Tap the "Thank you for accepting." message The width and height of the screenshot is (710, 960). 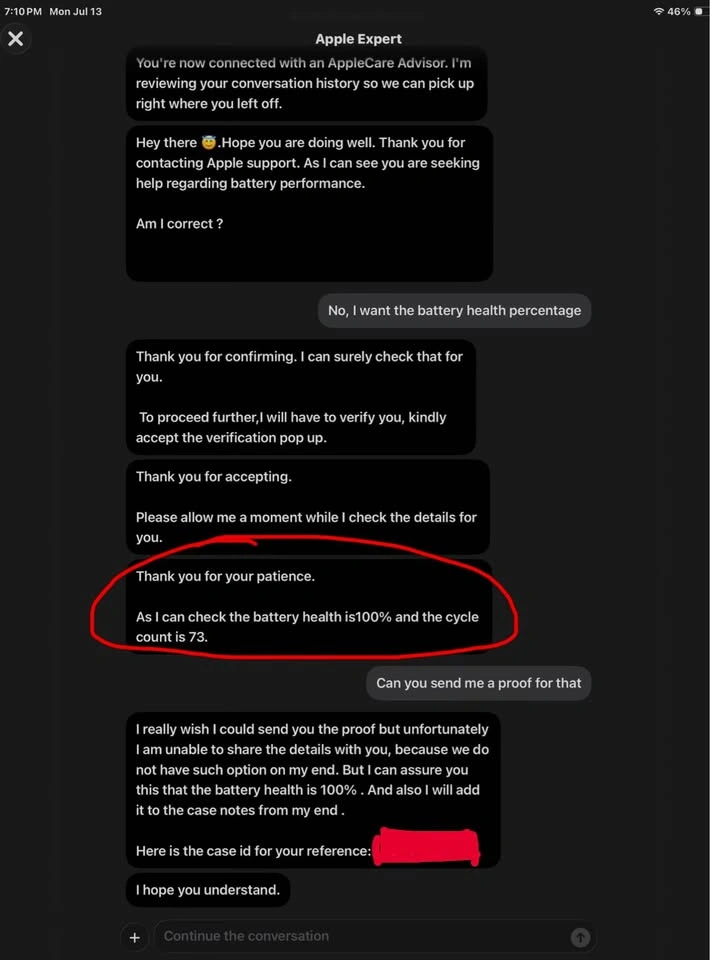pos(308,507)
